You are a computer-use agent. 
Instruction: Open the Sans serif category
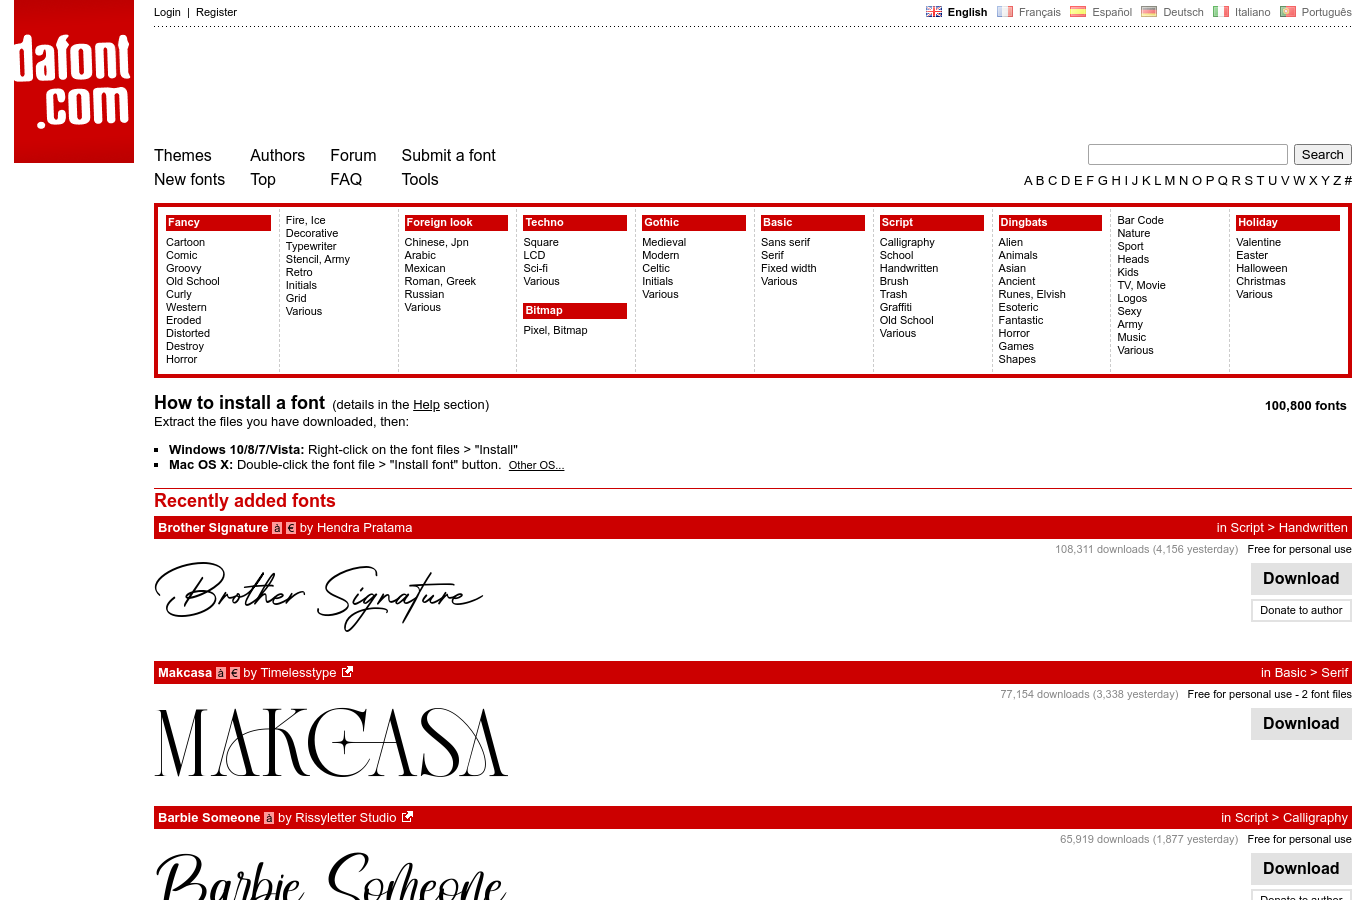pos(785,243)
